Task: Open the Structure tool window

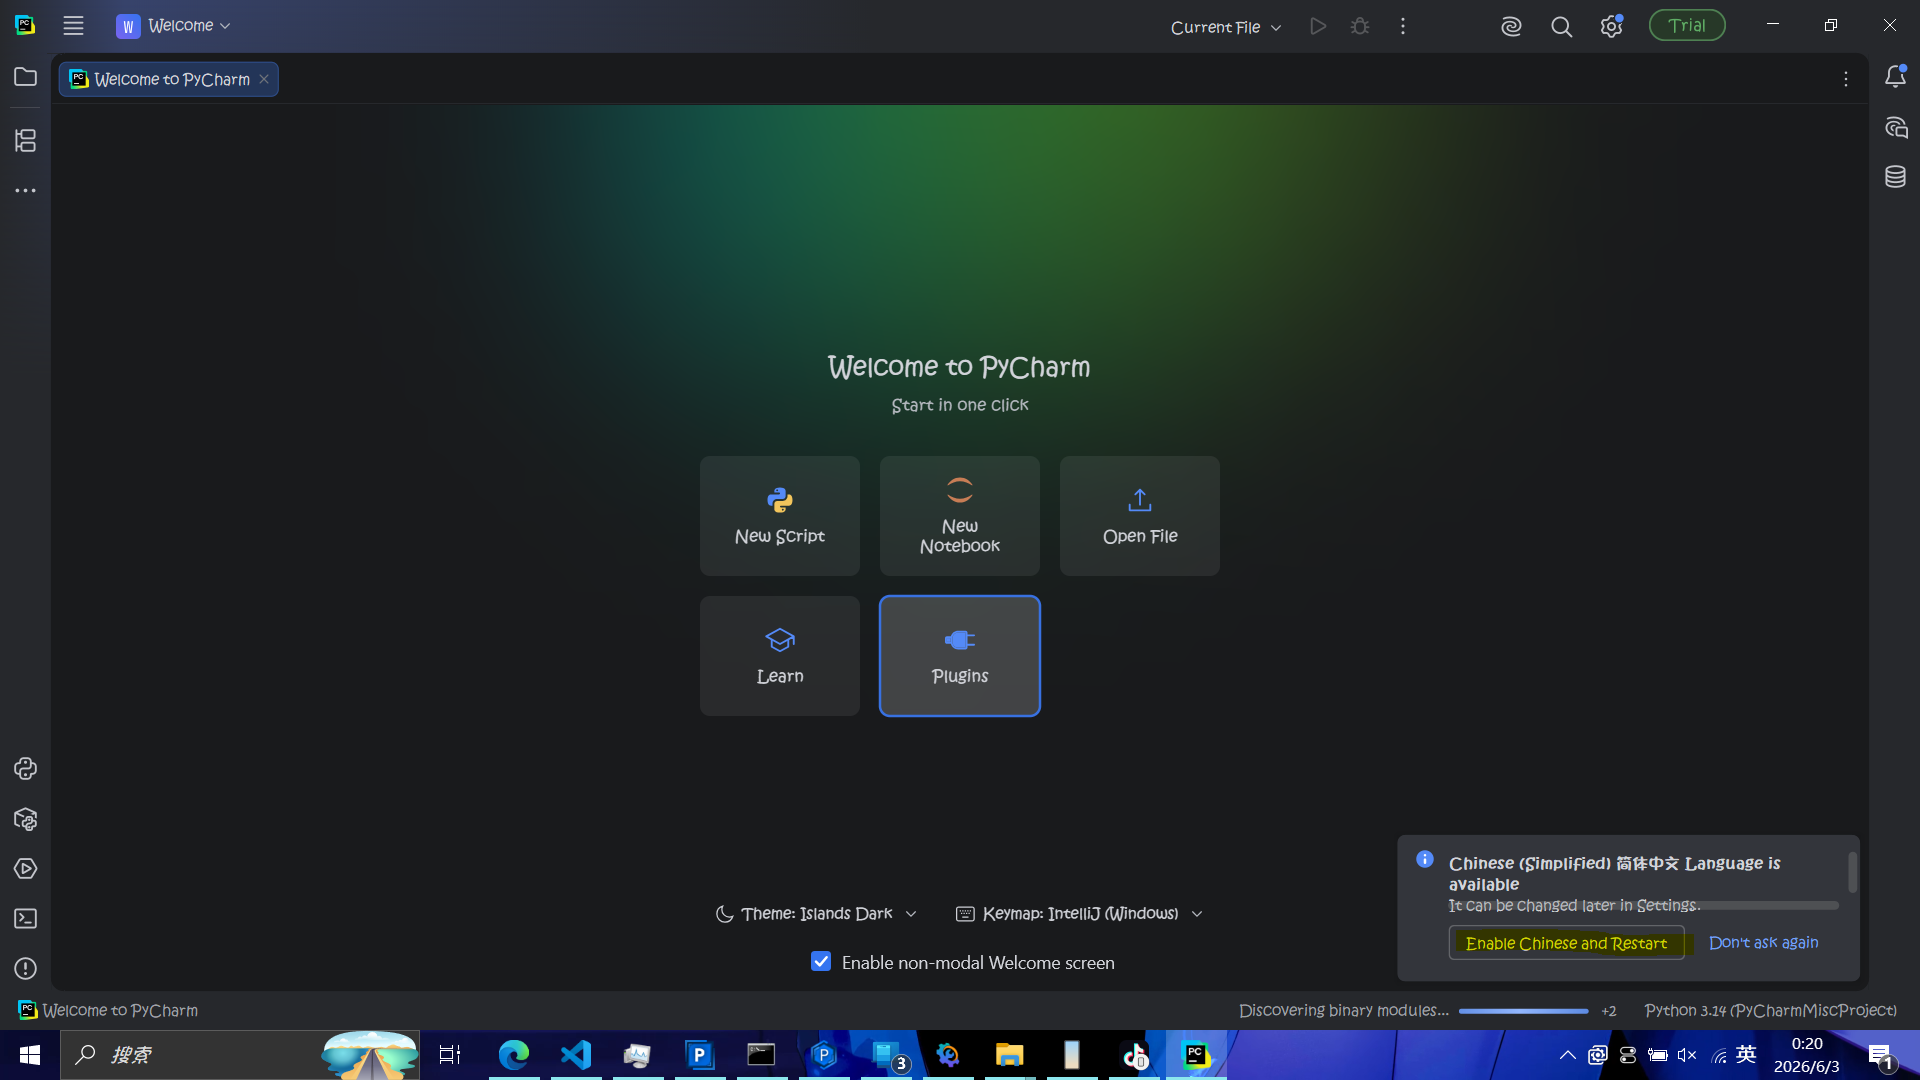Action: pos(26,140)
